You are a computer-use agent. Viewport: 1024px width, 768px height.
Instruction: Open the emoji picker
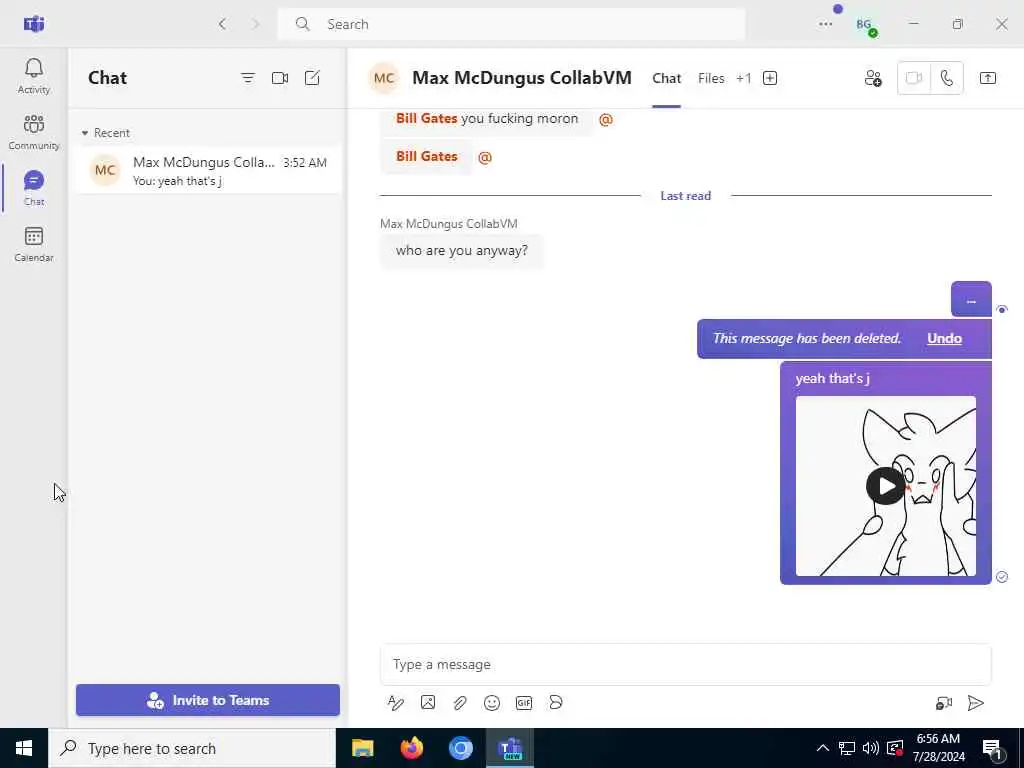click(x=492, y=703)
